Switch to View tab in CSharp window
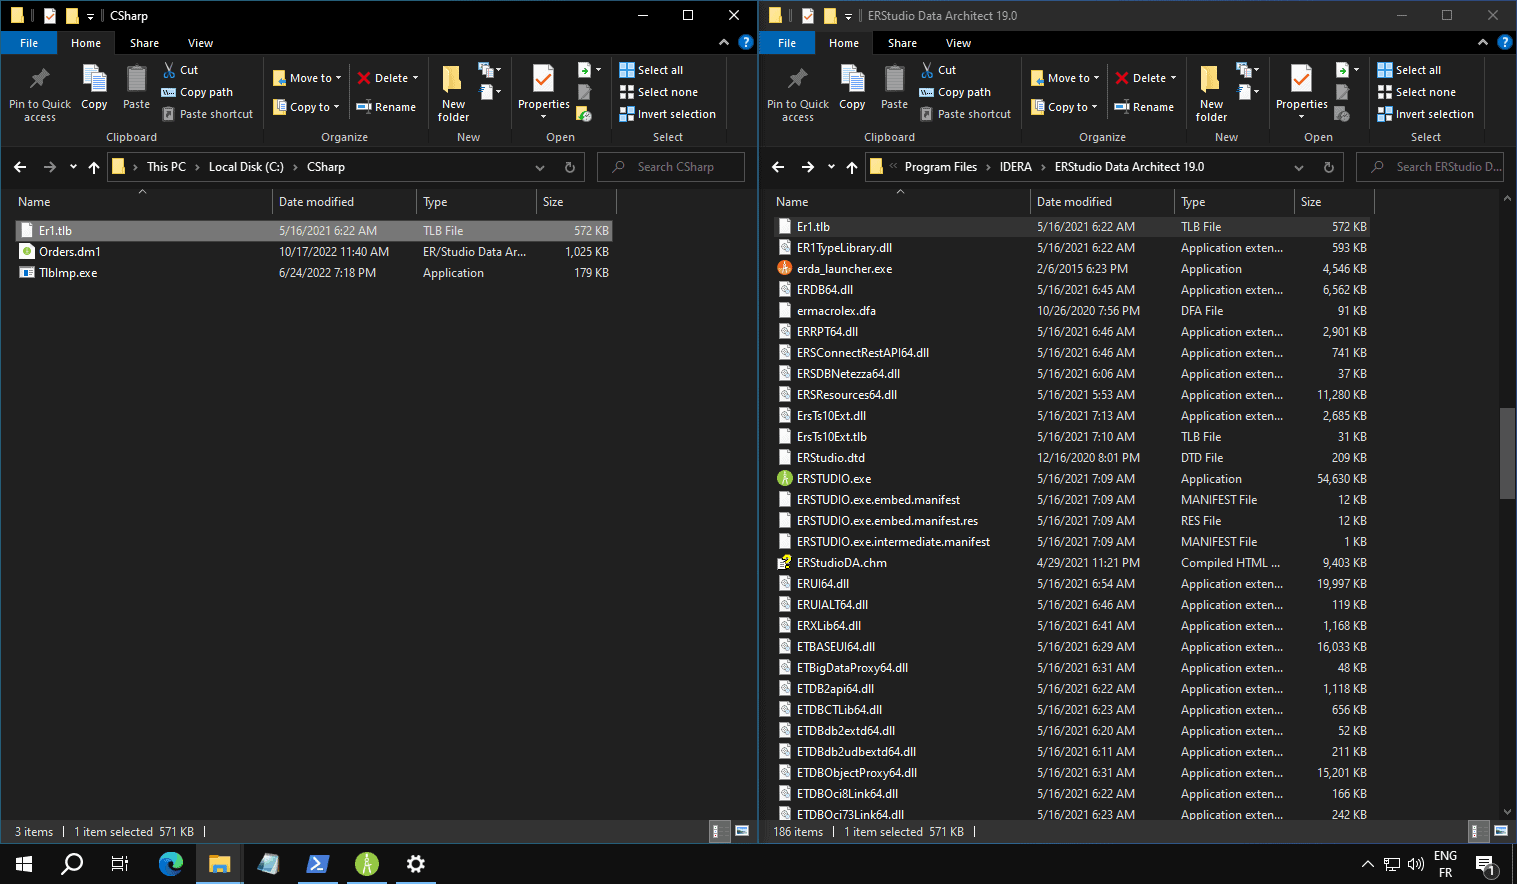1517x884 pixels. (200, 43)
